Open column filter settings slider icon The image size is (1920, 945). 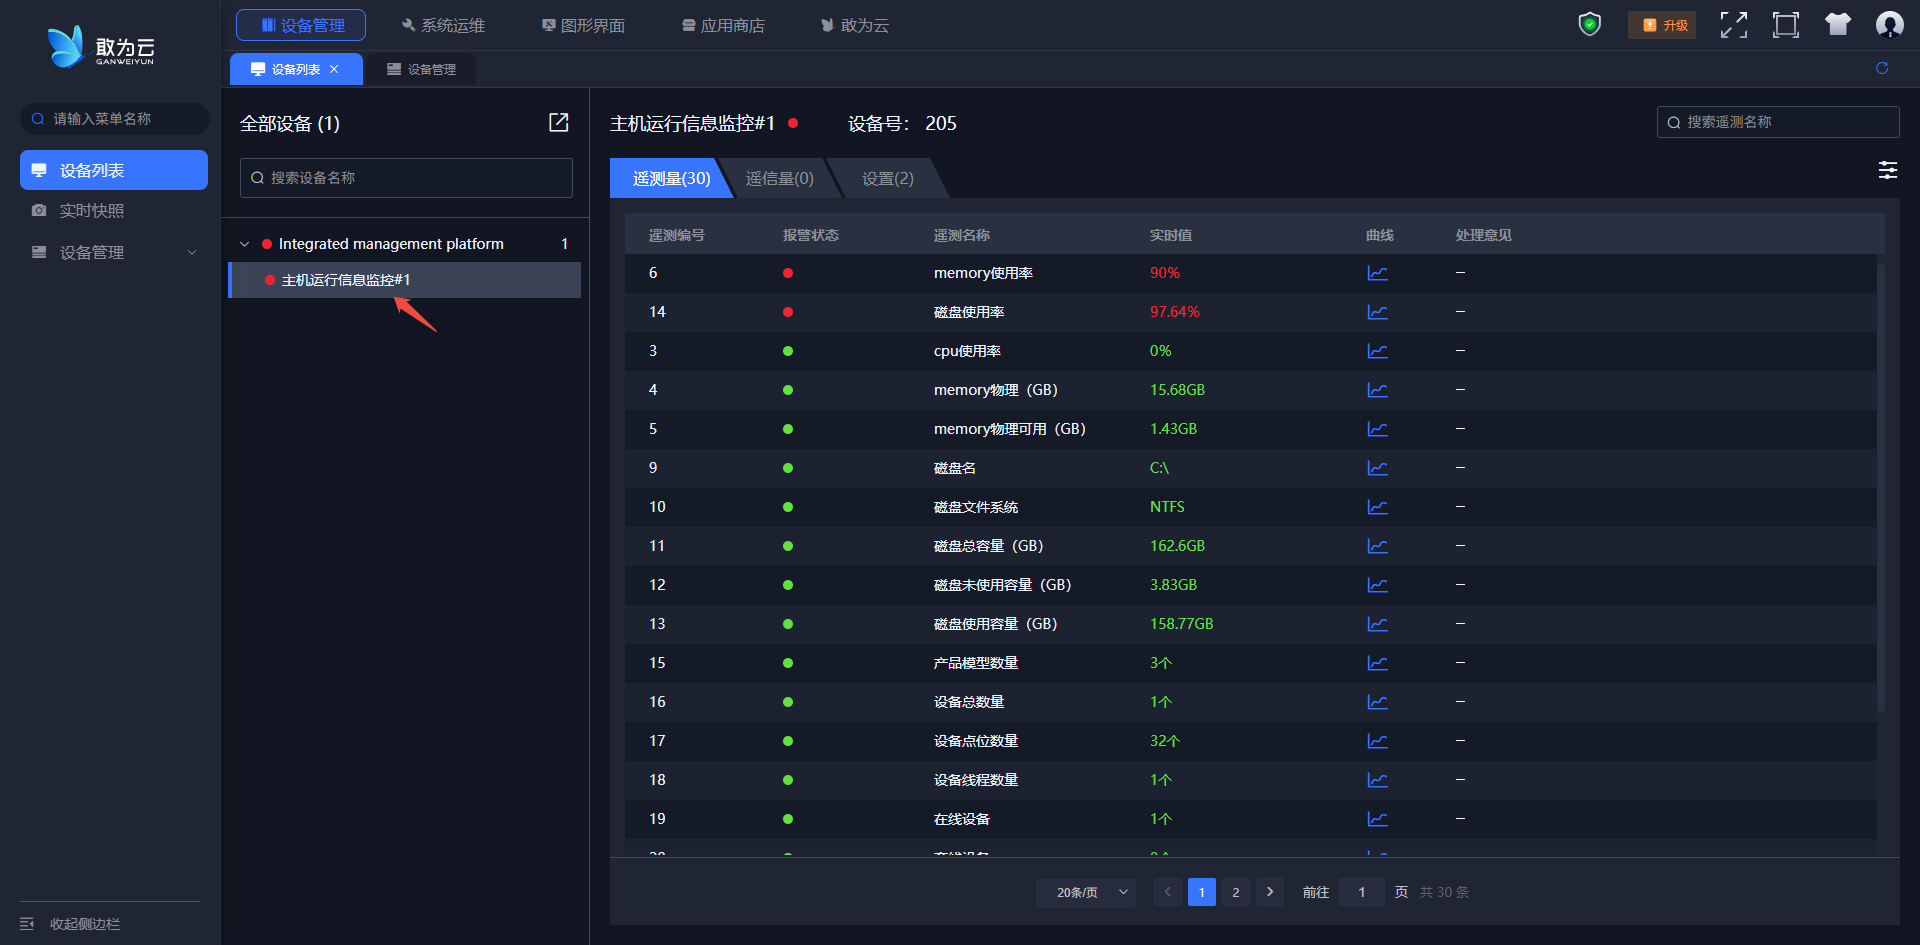(1887, 170)
